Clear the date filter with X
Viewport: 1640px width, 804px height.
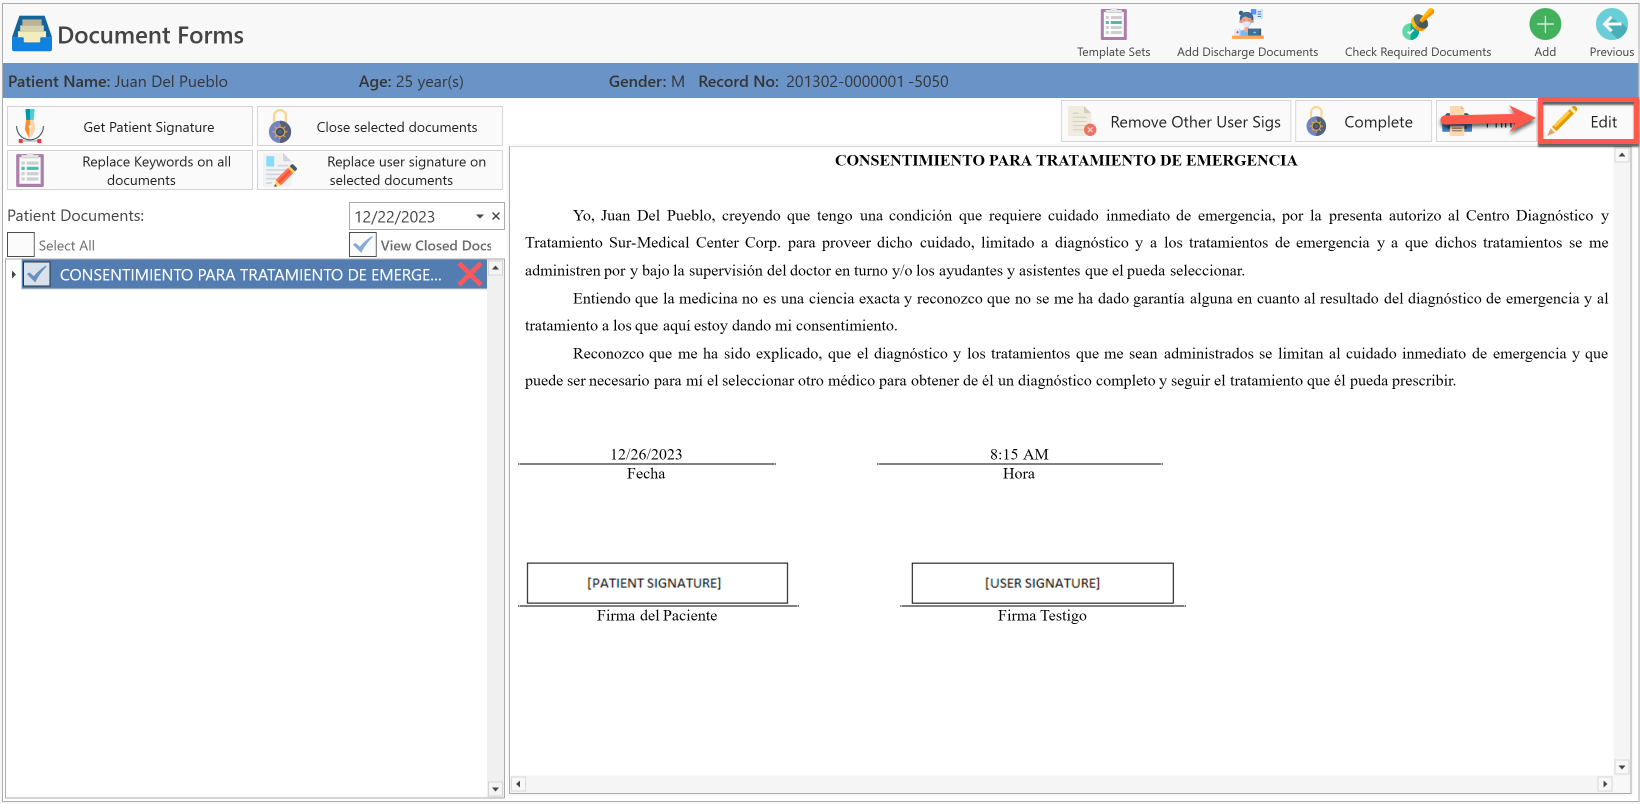pyautogui.click(x=496, y=216)
